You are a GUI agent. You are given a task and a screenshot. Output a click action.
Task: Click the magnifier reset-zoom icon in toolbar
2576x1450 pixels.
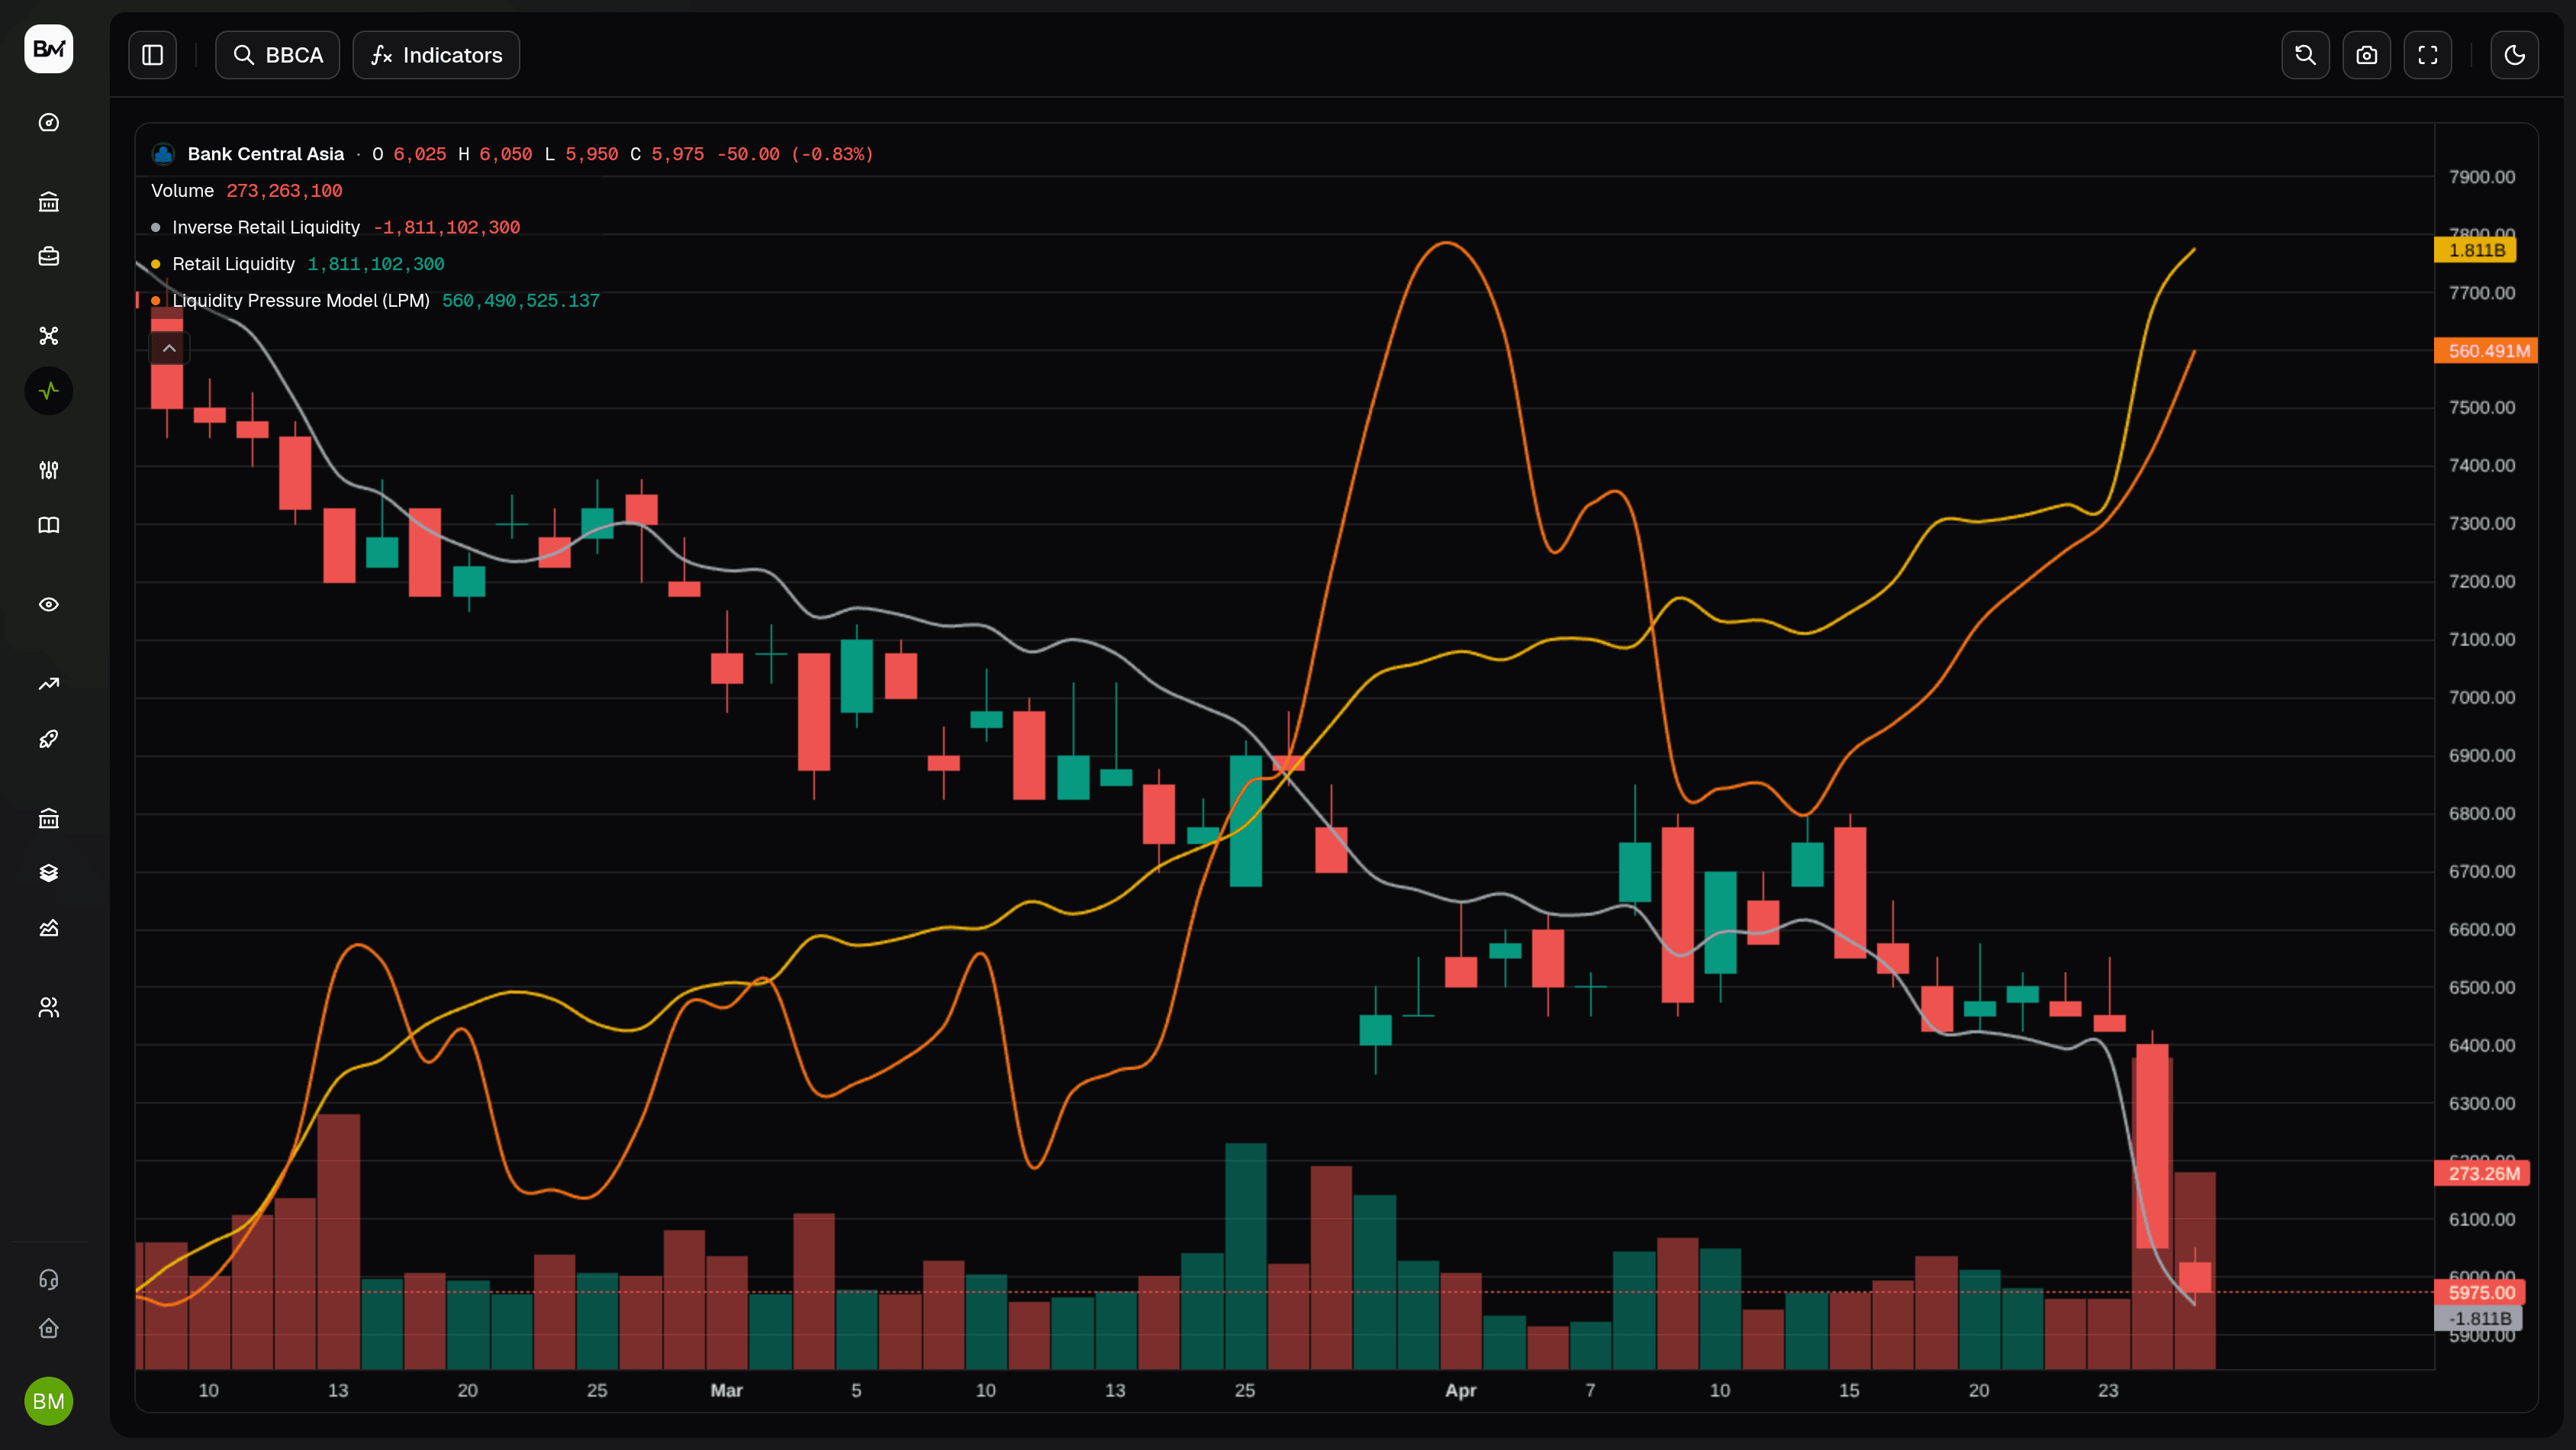tap(2306, 55)
